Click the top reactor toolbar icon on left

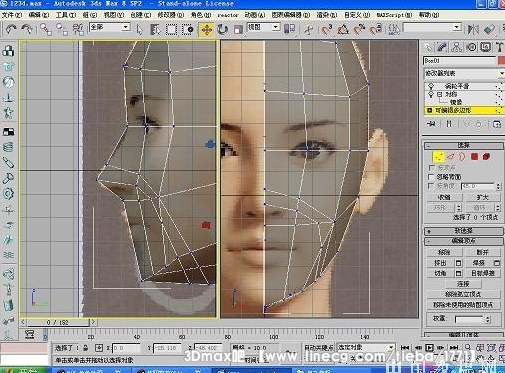[x=8, y=51]
